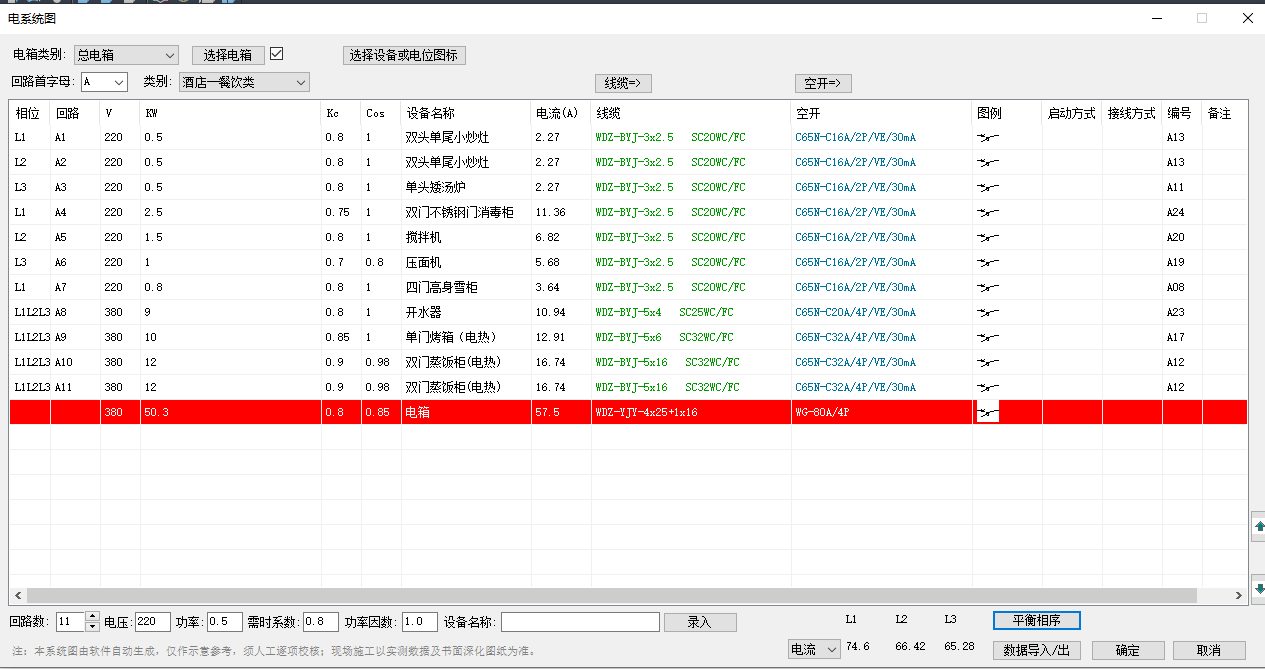The image size is (1265, 669).
Task: Click the 需时系数 input field showing 0.8
Action: [x=321, y=622]
